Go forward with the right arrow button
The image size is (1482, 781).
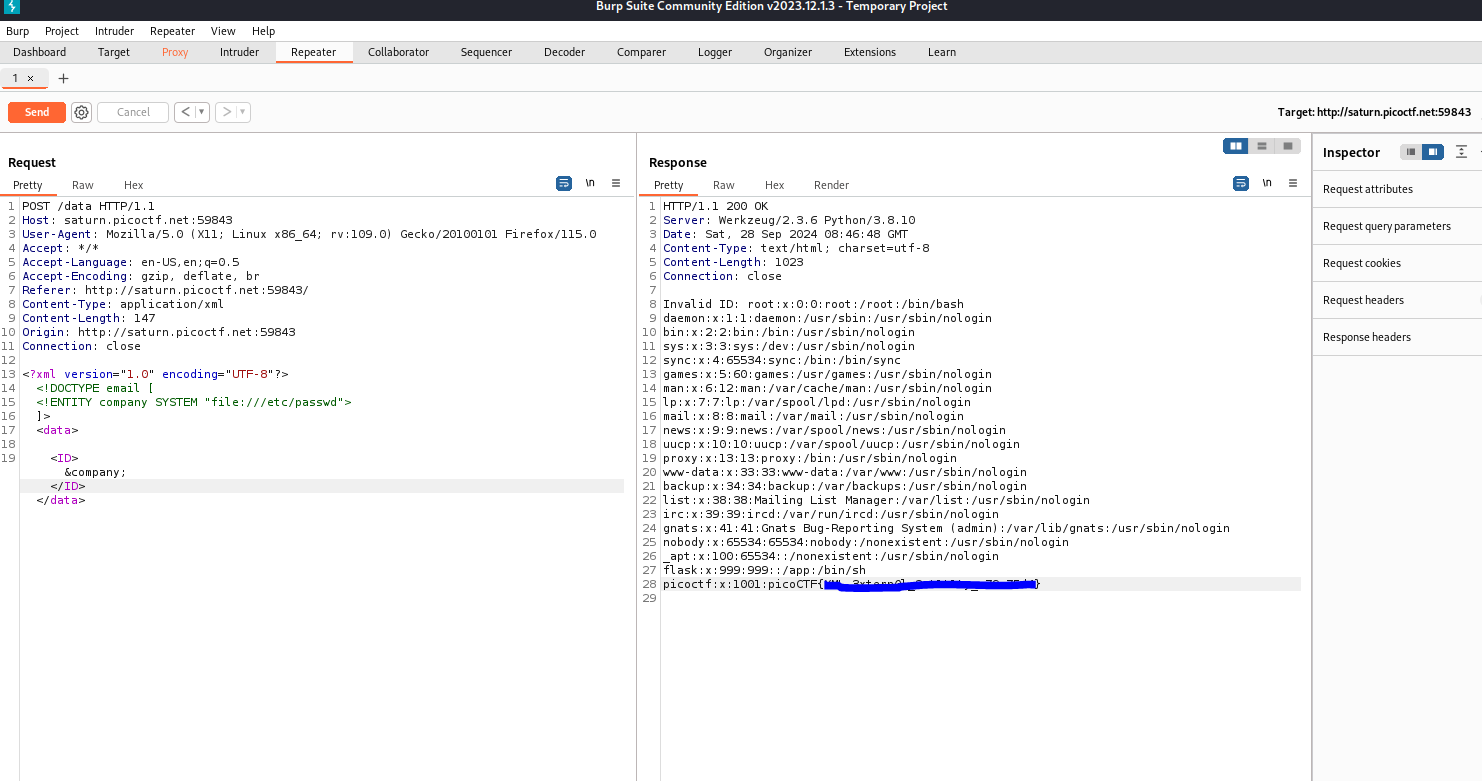pyautogui.click(x=226, y=112)
